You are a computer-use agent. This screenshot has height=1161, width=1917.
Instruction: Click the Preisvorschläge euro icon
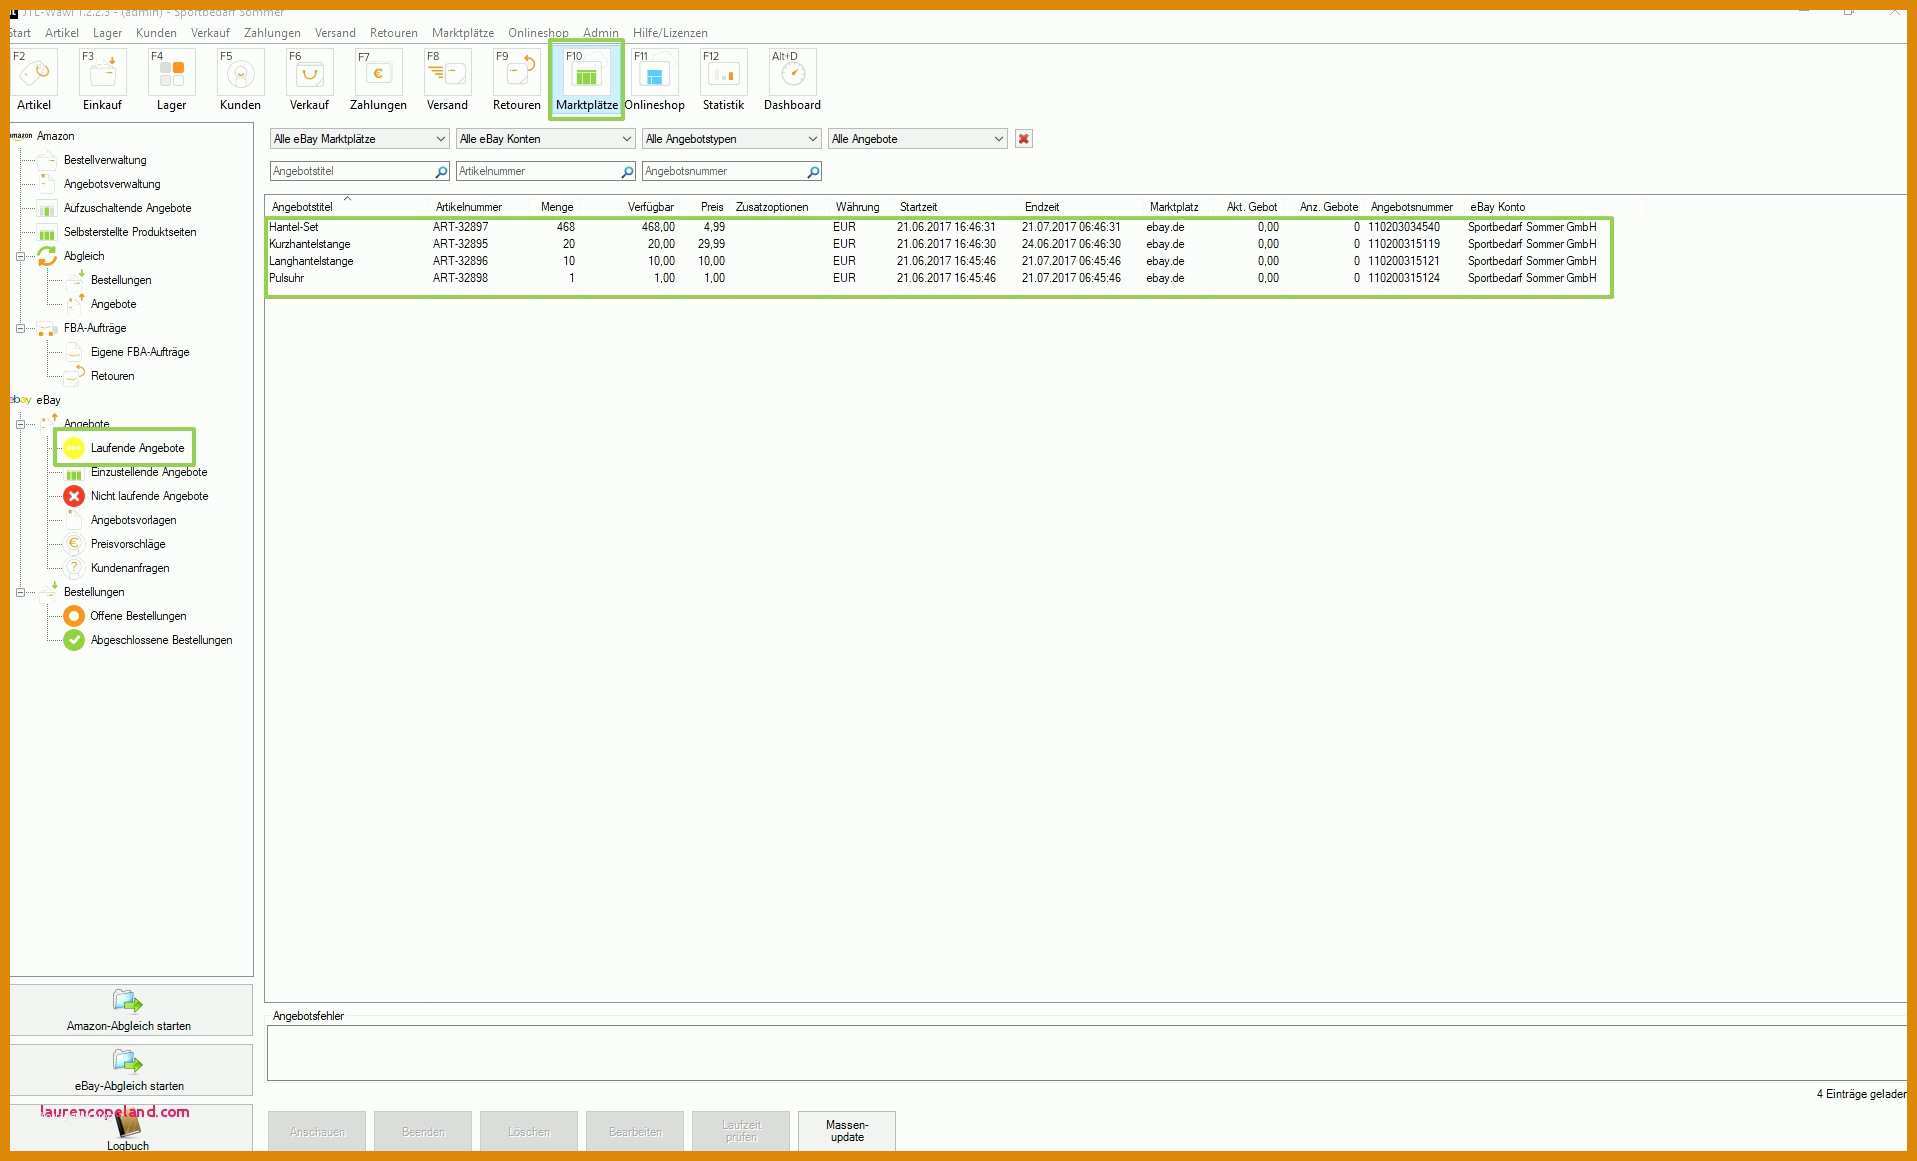tap(74, 544)
